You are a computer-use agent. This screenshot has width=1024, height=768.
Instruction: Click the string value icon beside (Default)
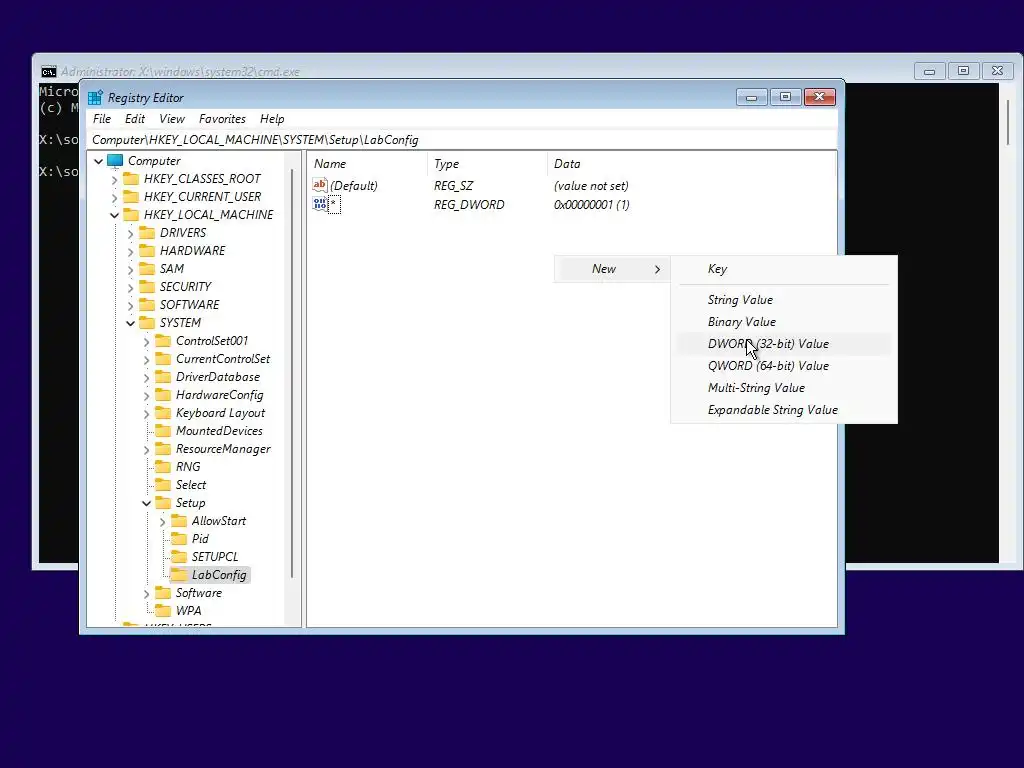pos(319,185)
